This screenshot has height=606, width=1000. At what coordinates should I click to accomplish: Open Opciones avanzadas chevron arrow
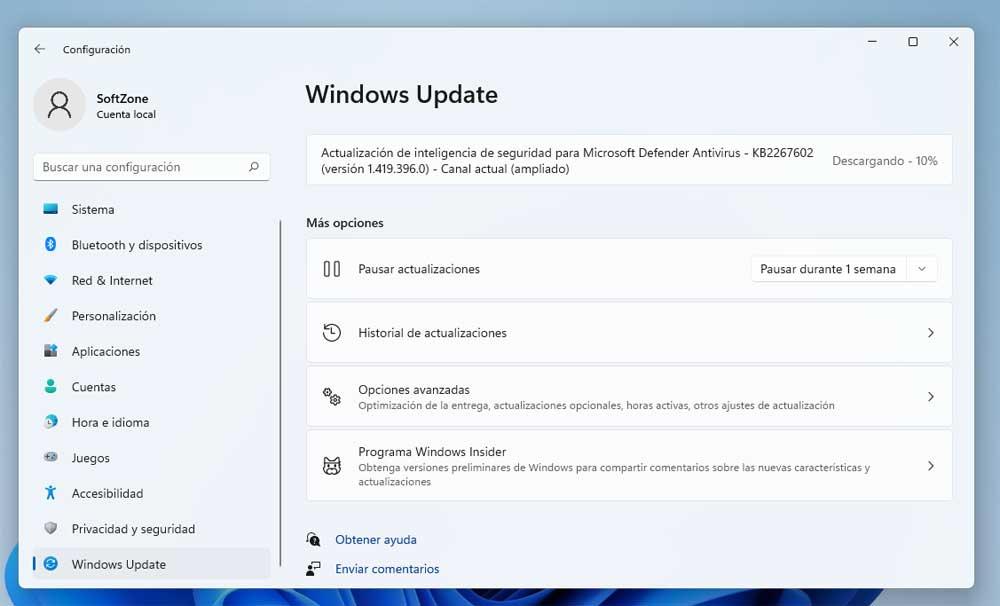(x=930, y=396)
